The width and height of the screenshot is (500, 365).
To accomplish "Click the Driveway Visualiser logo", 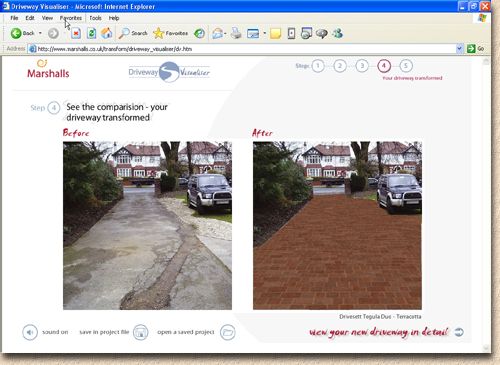I will point(169,72).
